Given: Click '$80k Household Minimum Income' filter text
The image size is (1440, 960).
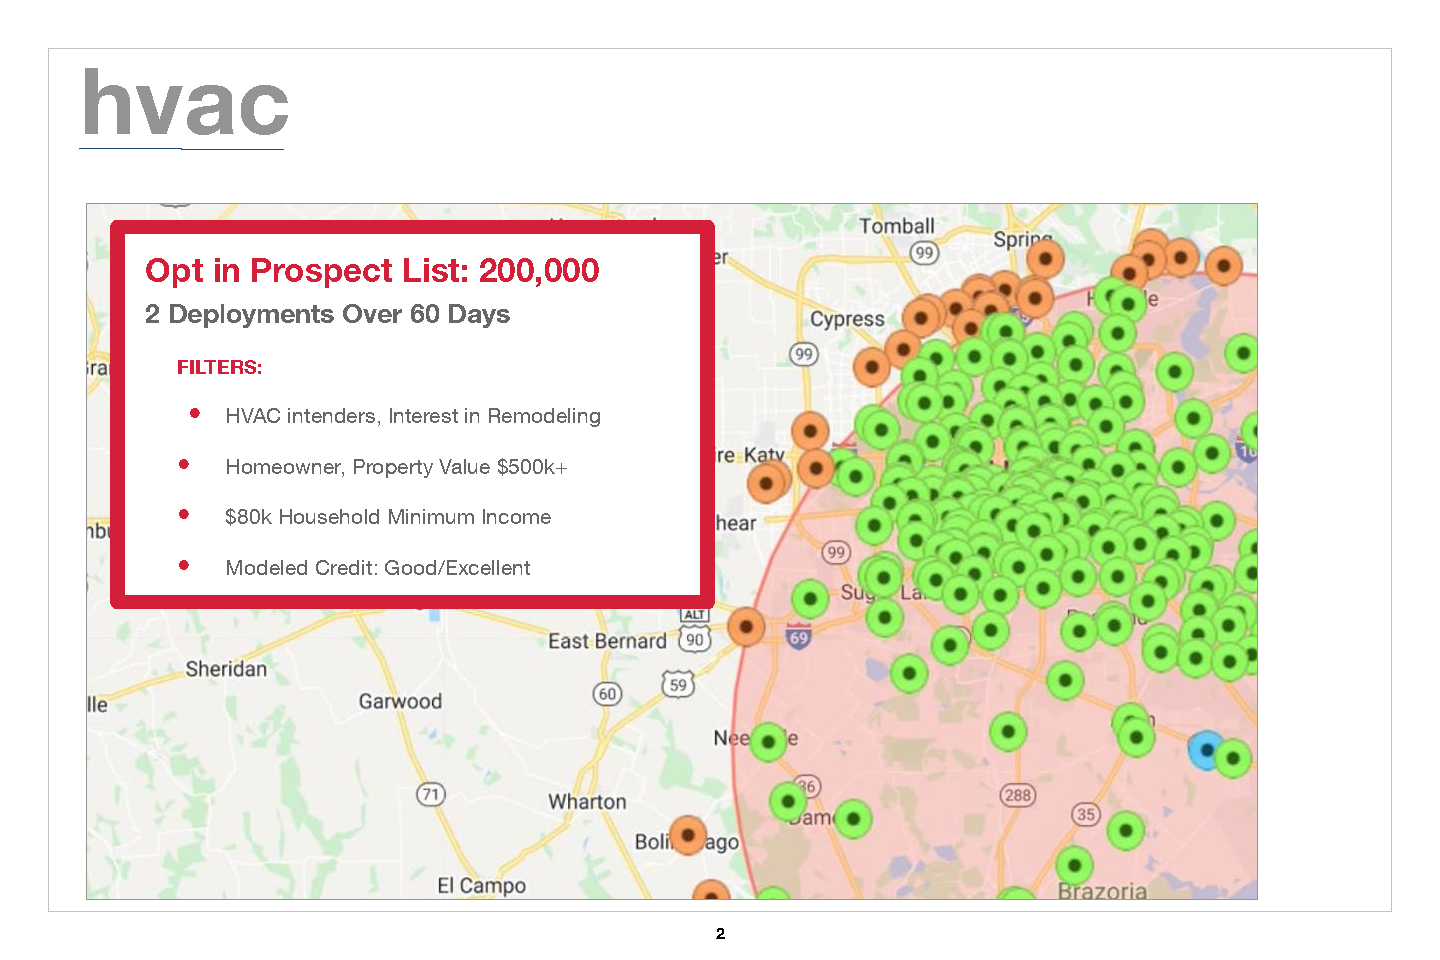Looking at the screenshot, I should point(388,517).
